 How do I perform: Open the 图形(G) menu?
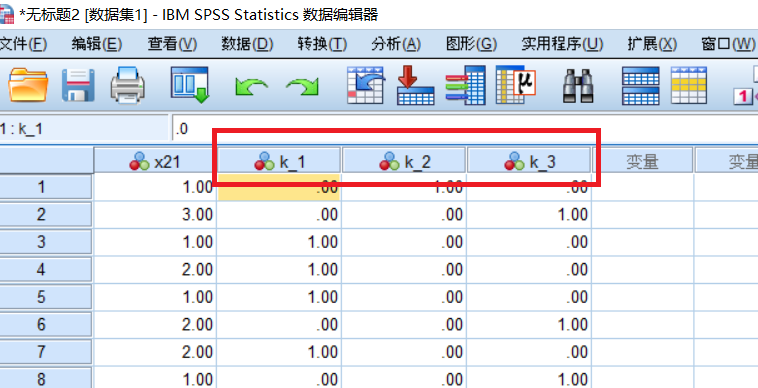(471, 44)
